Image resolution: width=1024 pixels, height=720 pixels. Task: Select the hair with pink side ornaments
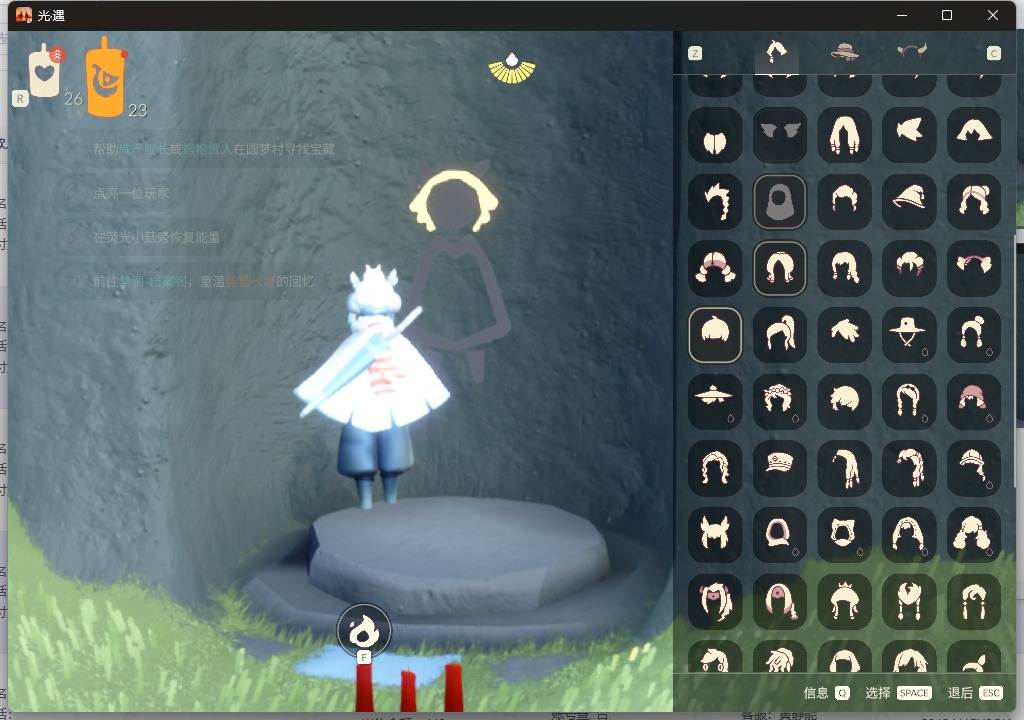715,602
